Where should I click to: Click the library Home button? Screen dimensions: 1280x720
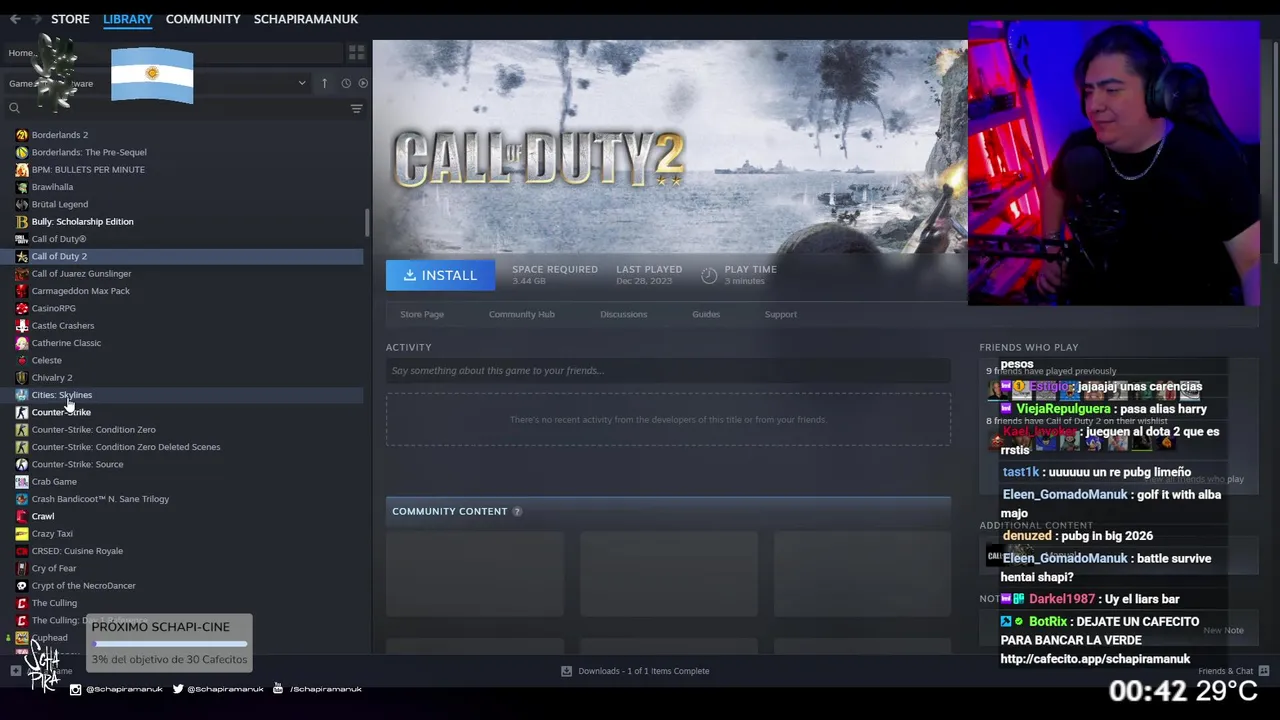pyautogui.click(x=21, y=53)
